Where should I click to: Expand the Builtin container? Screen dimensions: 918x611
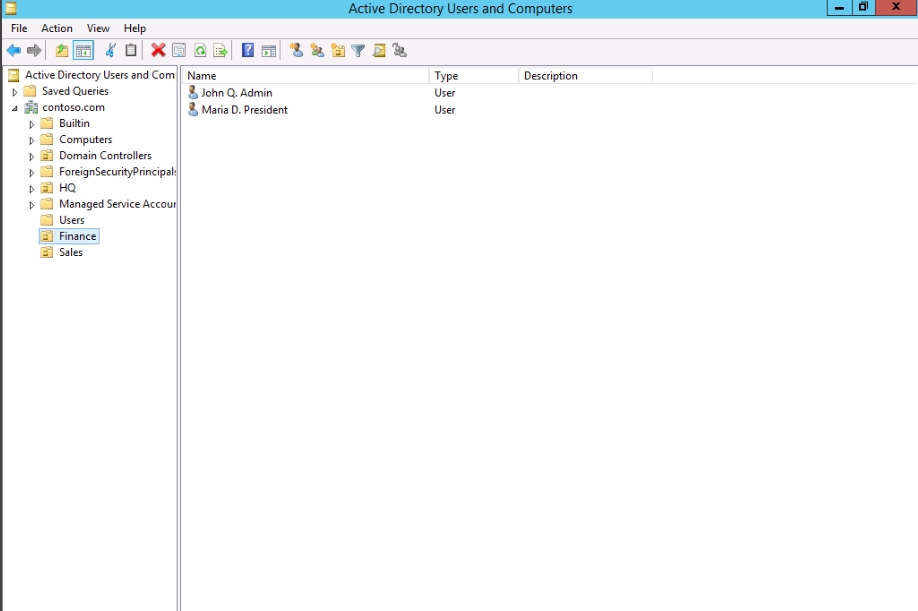(32, 124)
